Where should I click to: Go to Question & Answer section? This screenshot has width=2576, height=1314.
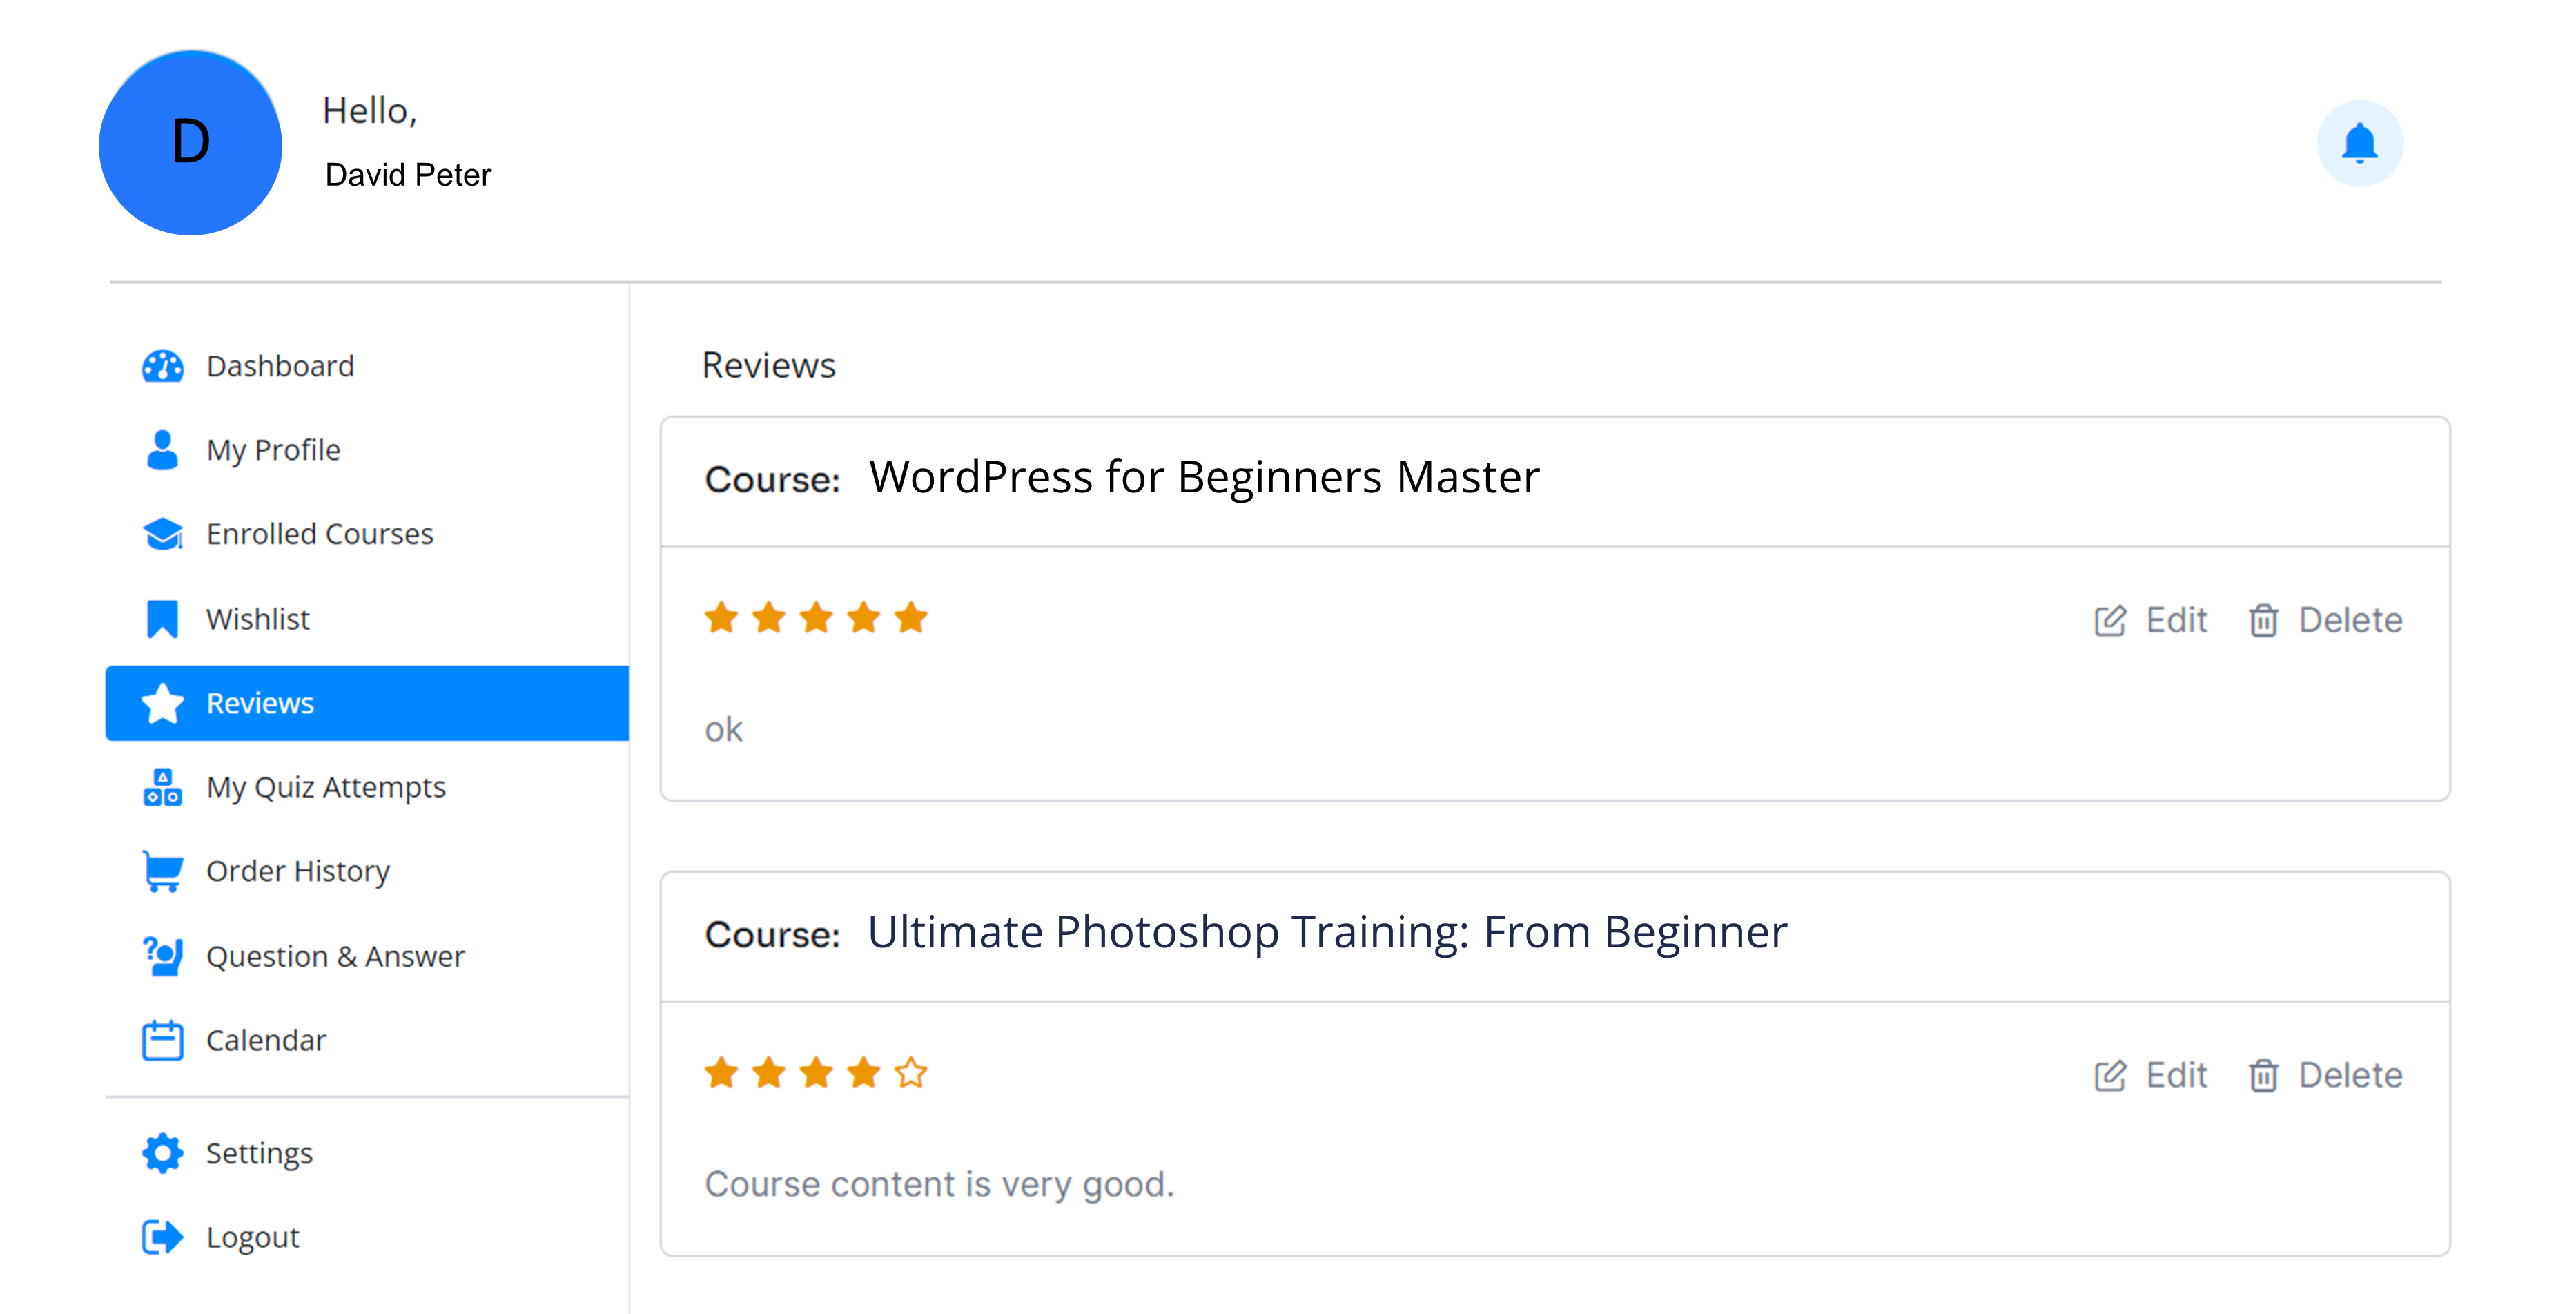pyautogui.click(x=335, y=956)
